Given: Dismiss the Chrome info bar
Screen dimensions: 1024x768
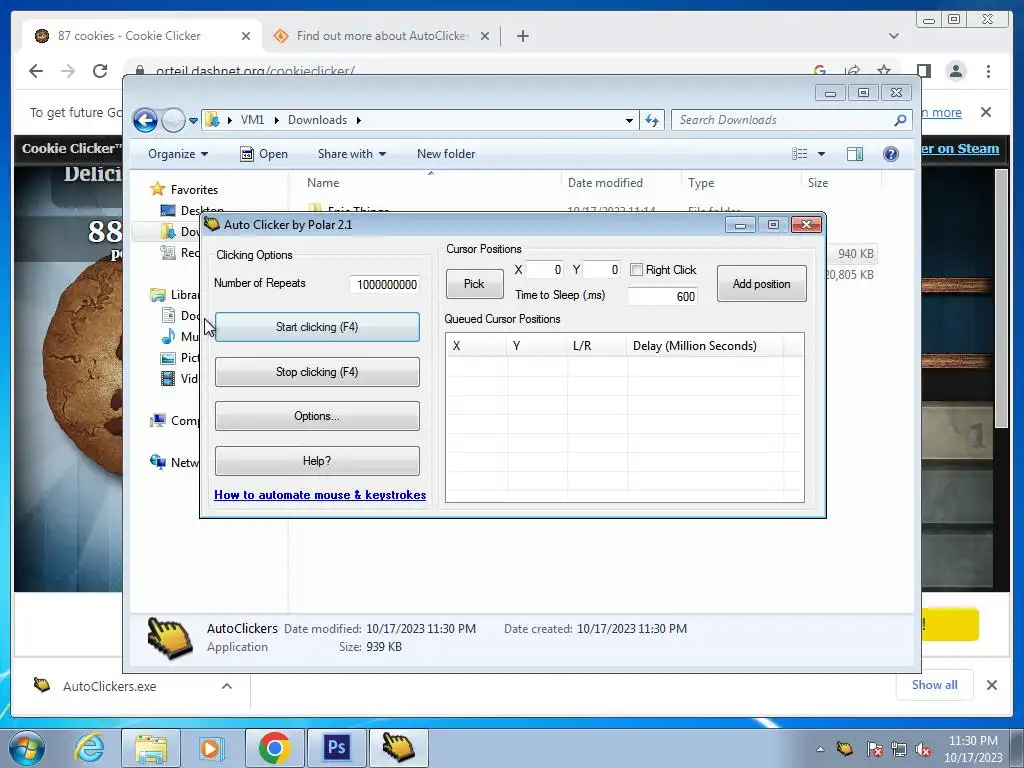Looking at the screenshot, I should (986, 112).
